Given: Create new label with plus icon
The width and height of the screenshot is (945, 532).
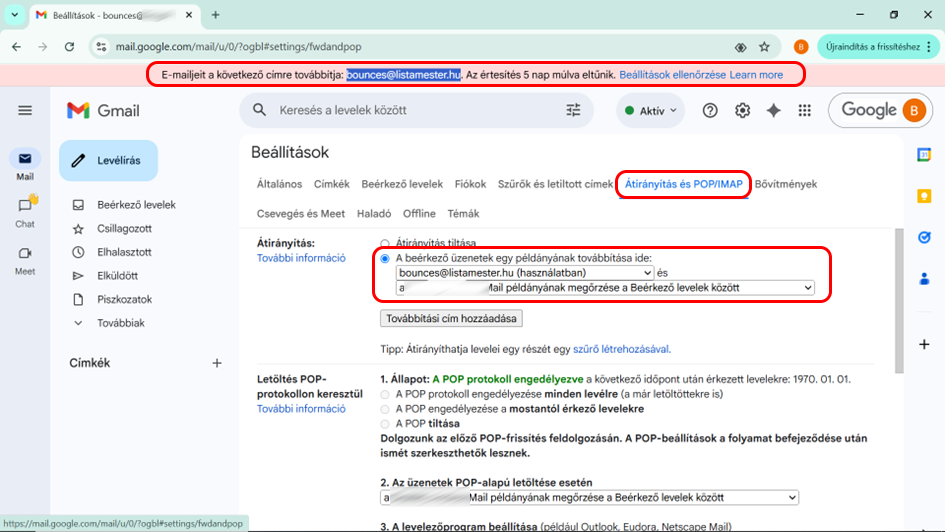Looking at the screenshot, I should 217,363.
